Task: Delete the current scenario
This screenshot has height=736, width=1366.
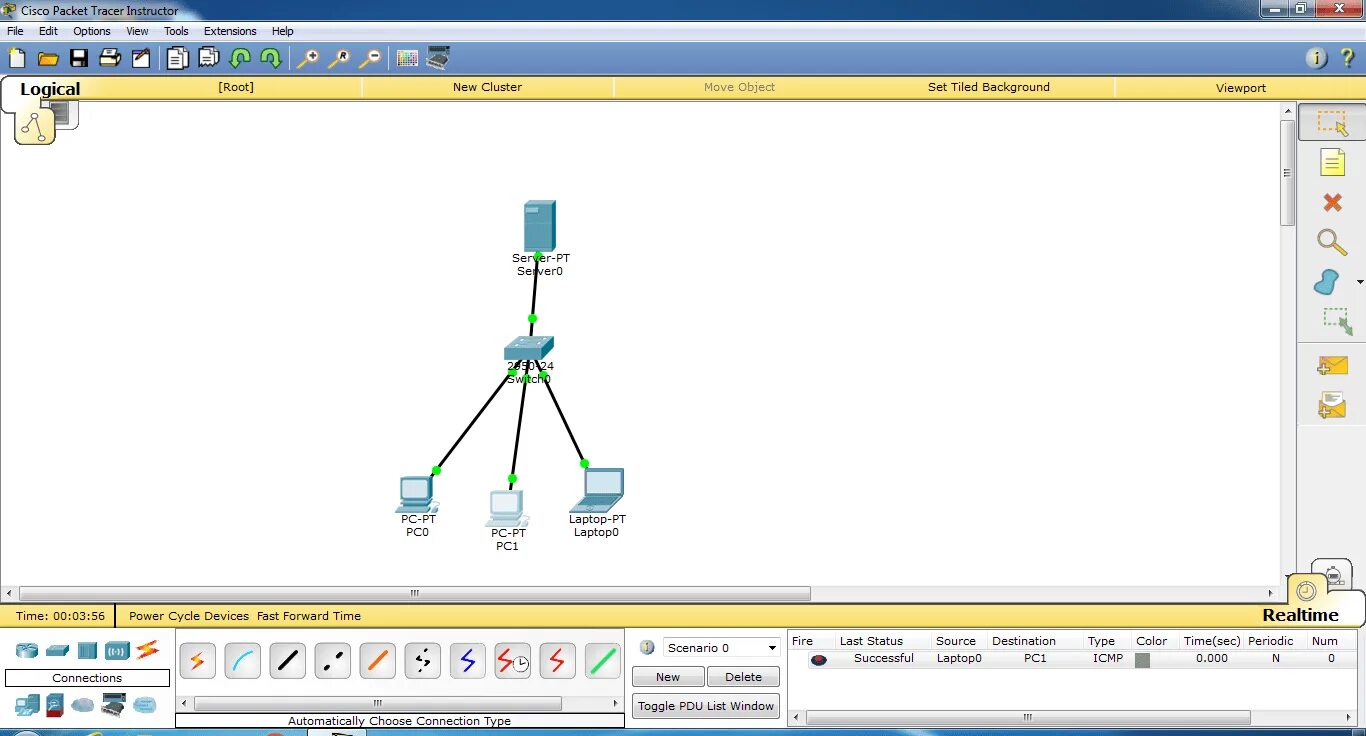Action: coord(743,677)
